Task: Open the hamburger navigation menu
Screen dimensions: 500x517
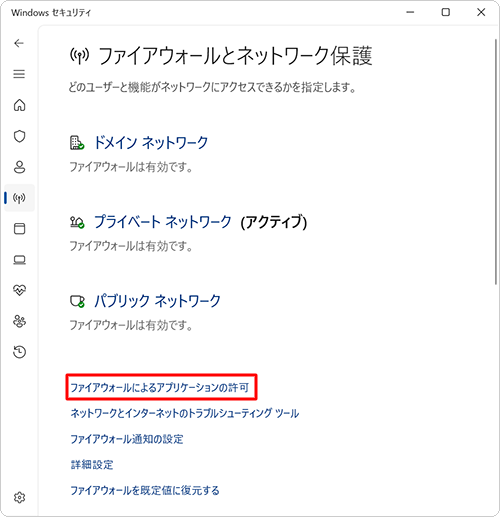Action: coord(19,74)
